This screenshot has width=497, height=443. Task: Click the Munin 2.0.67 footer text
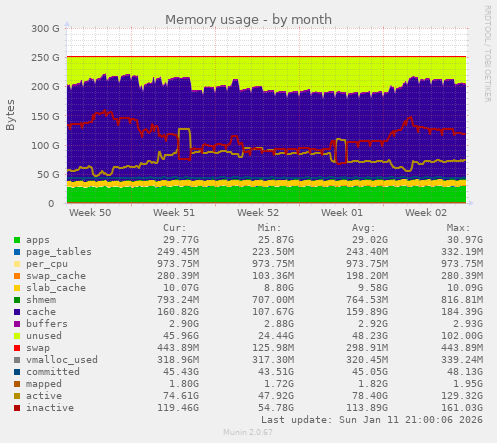(x=248, y=432)
